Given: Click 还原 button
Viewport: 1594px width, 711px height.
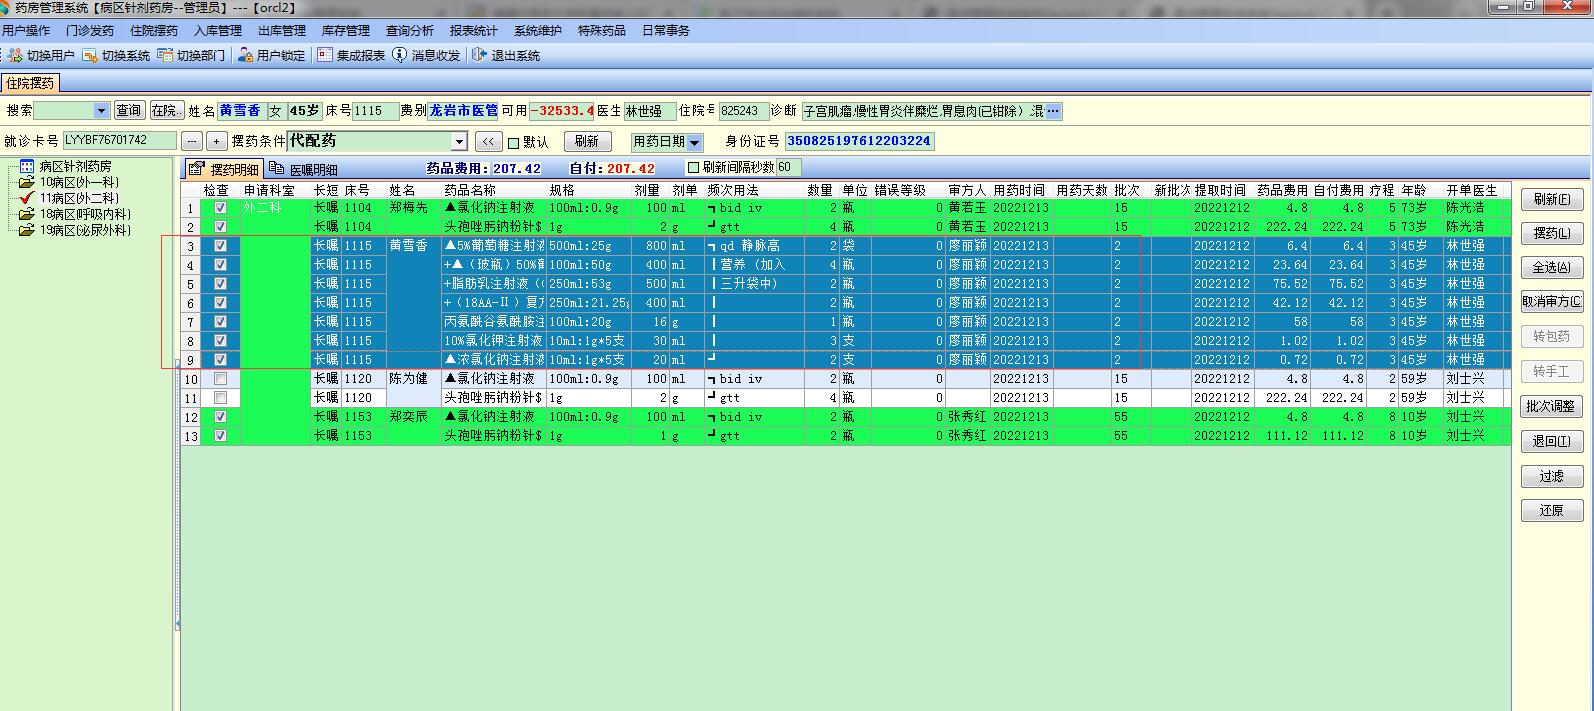Looking at the screenshot, I should pyautogui.click(x=1551, y=510).
